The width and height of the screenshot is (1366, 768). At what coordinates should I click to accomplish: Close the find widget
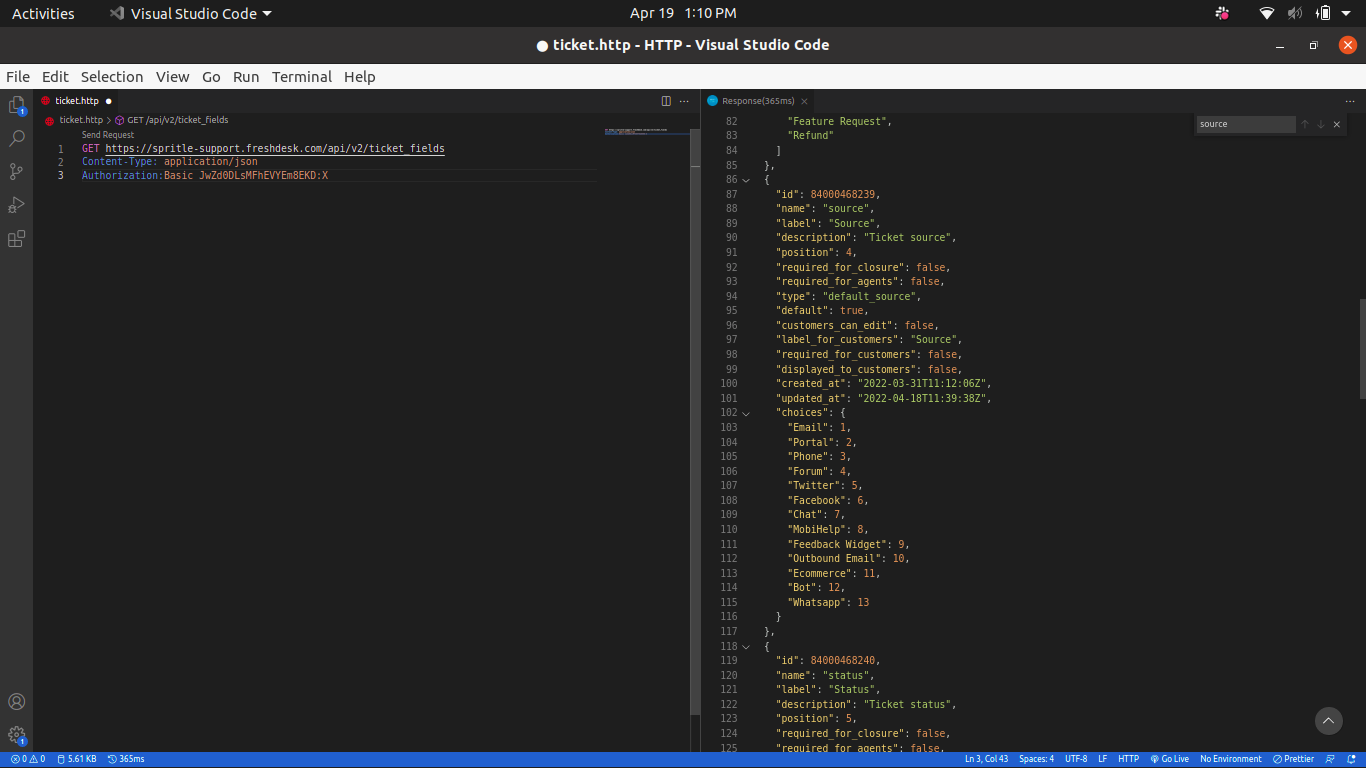(1336, 124)
